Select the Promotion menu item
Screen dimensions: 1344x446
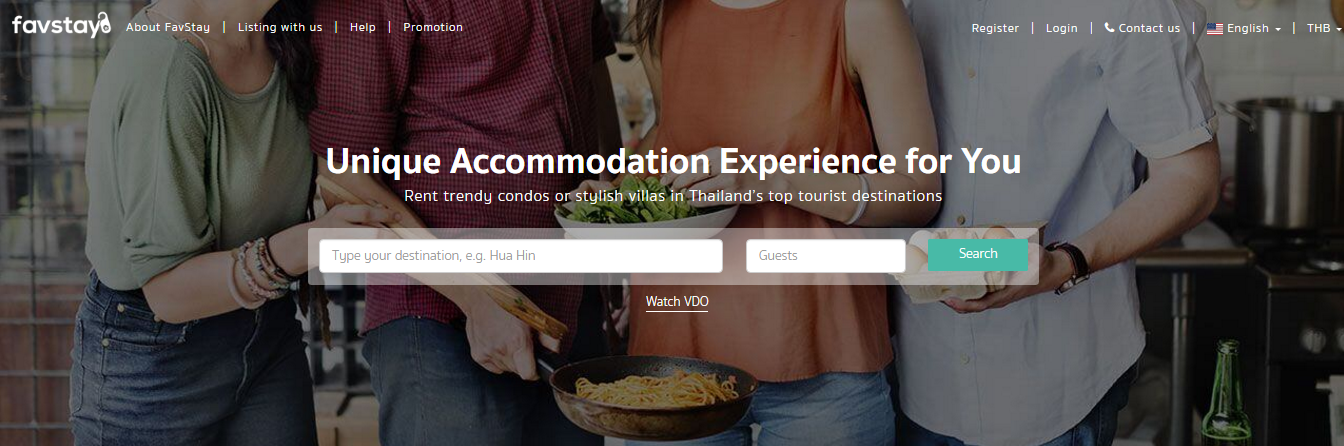point(433,27)
